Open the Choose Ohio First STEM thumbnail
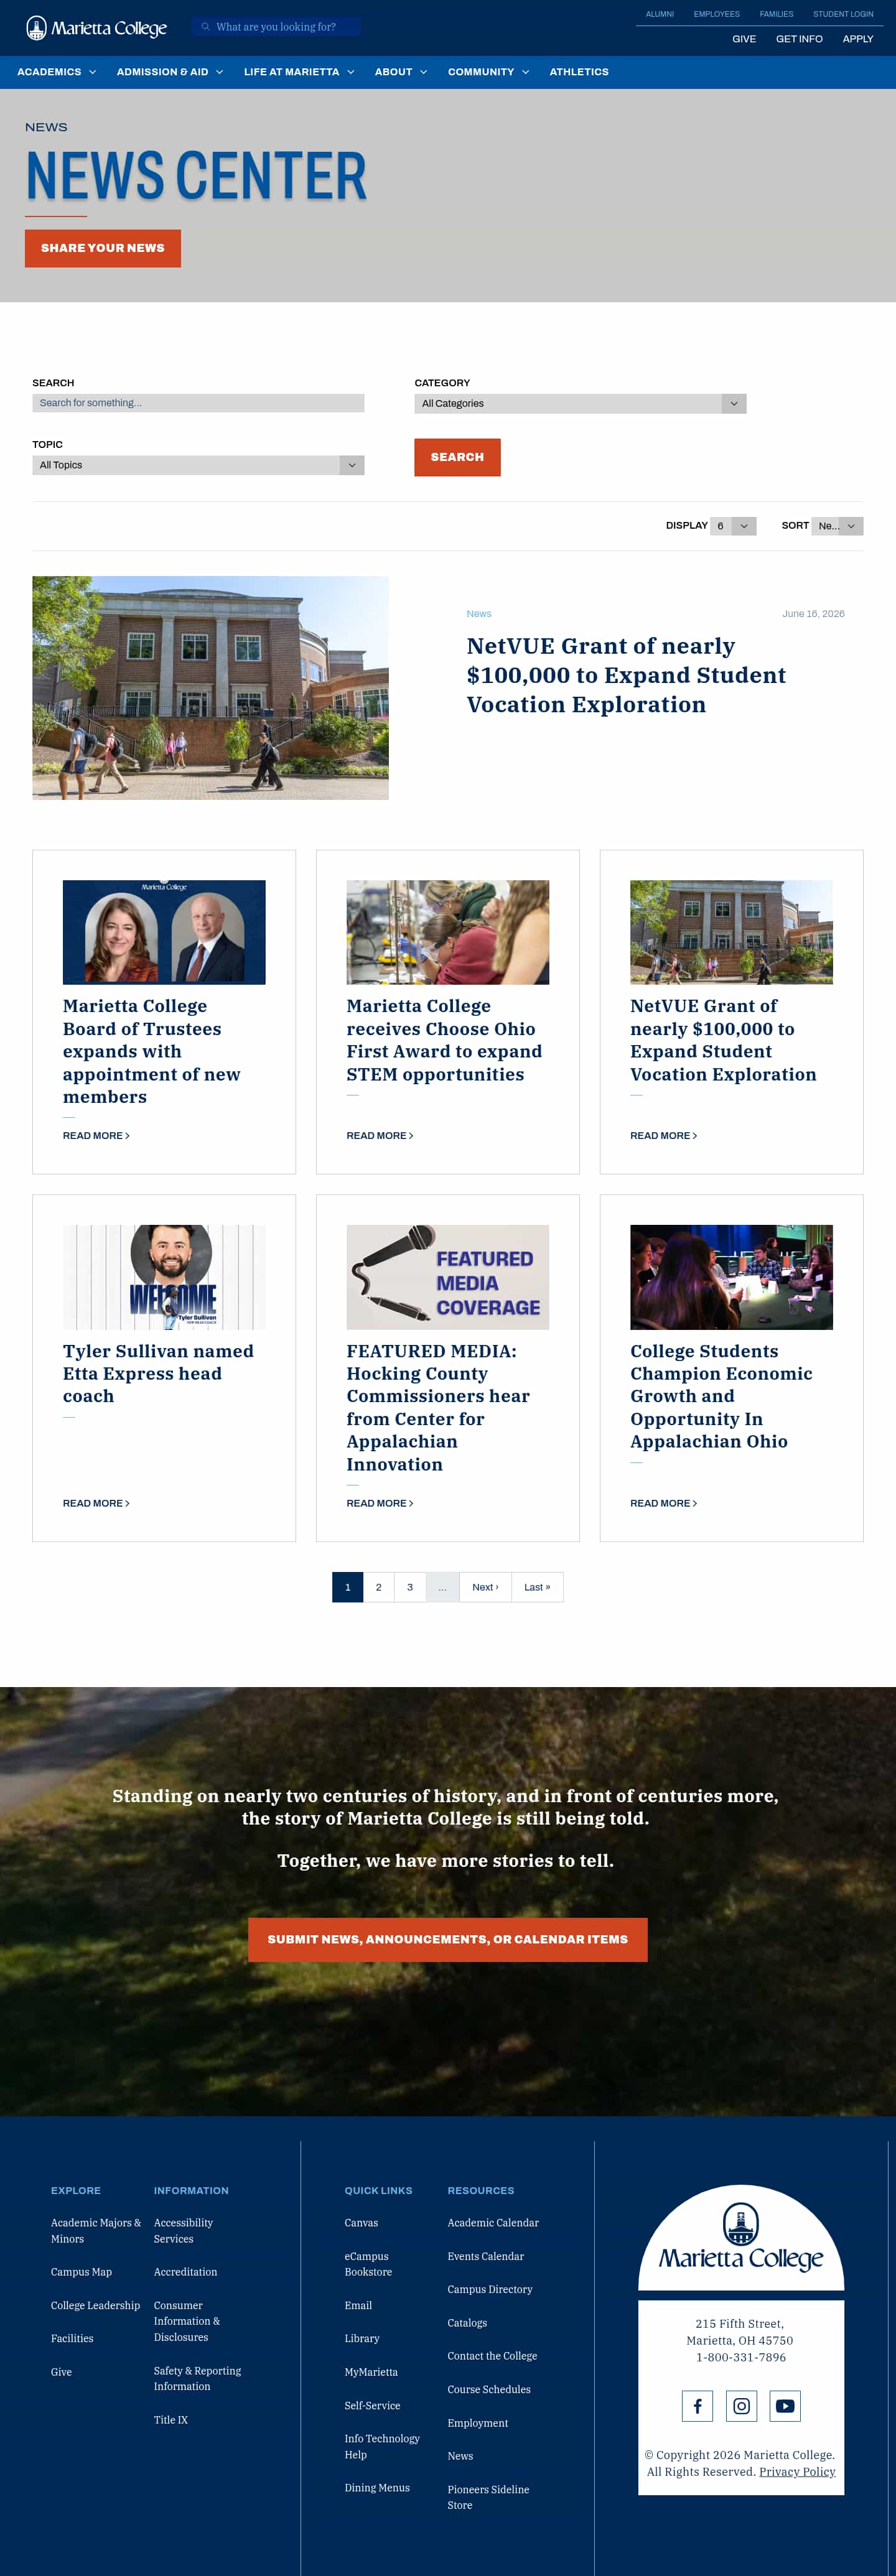Image resolution: width=896 pixels, height=2576 pixels. [448, 932]
